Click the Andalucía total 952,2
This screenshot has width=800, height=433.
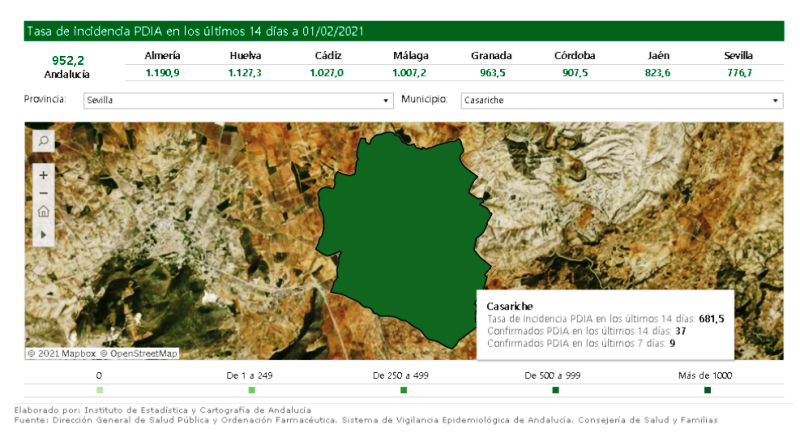68,60
